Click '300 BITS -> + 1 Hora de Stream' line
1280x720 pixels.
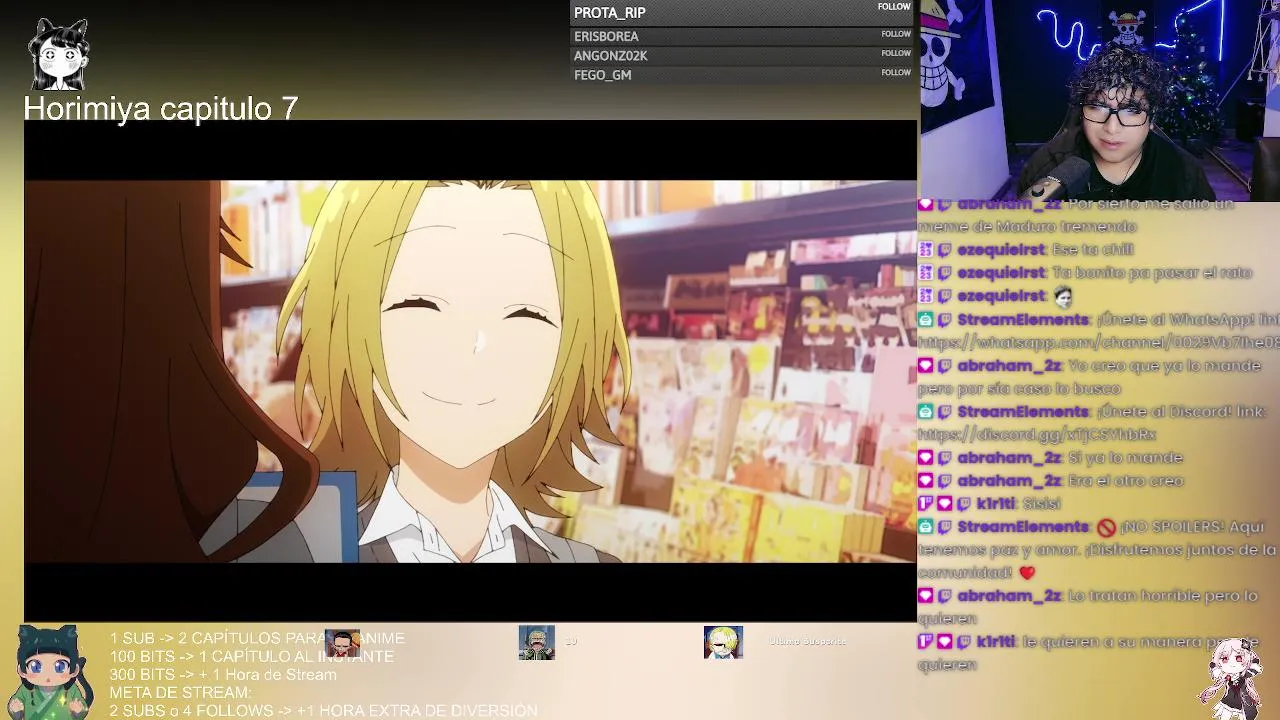click(x=223, y=674)
